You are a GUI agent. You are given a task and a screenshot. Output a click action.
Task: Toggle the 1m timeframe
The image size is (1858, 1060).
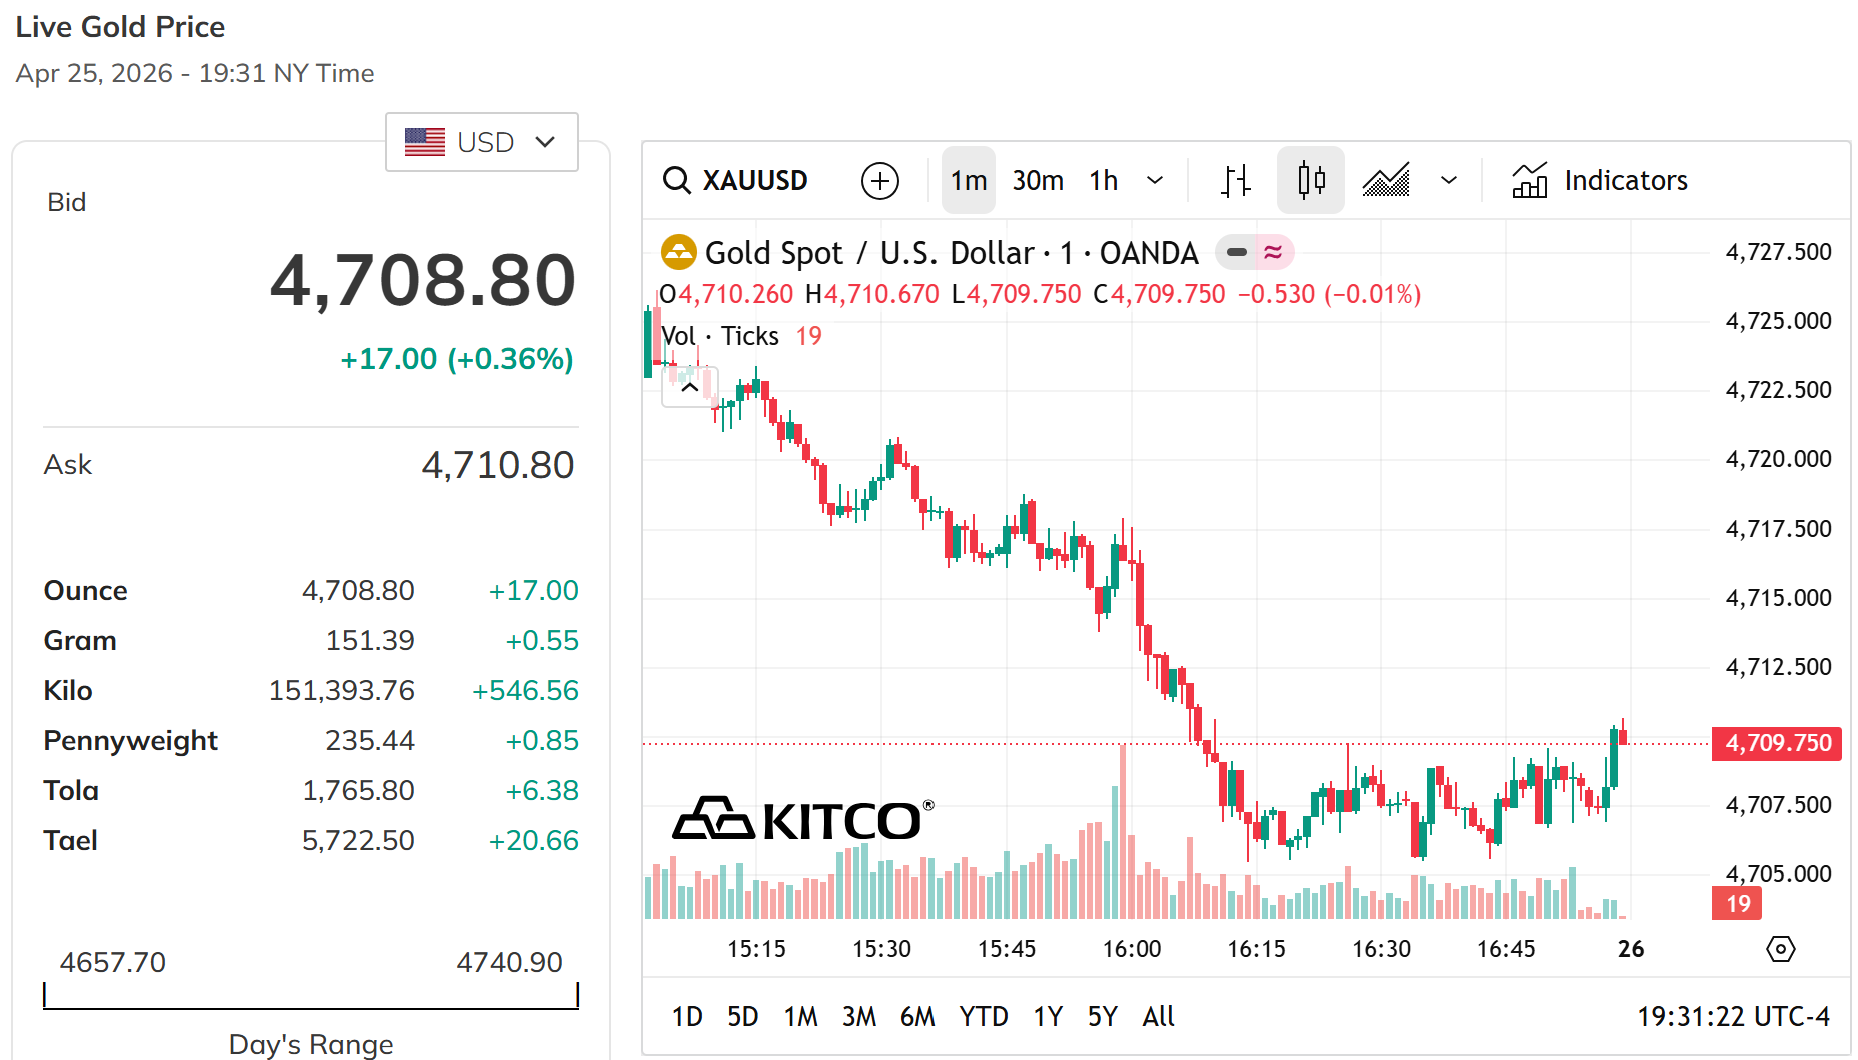tap(968, 181)
